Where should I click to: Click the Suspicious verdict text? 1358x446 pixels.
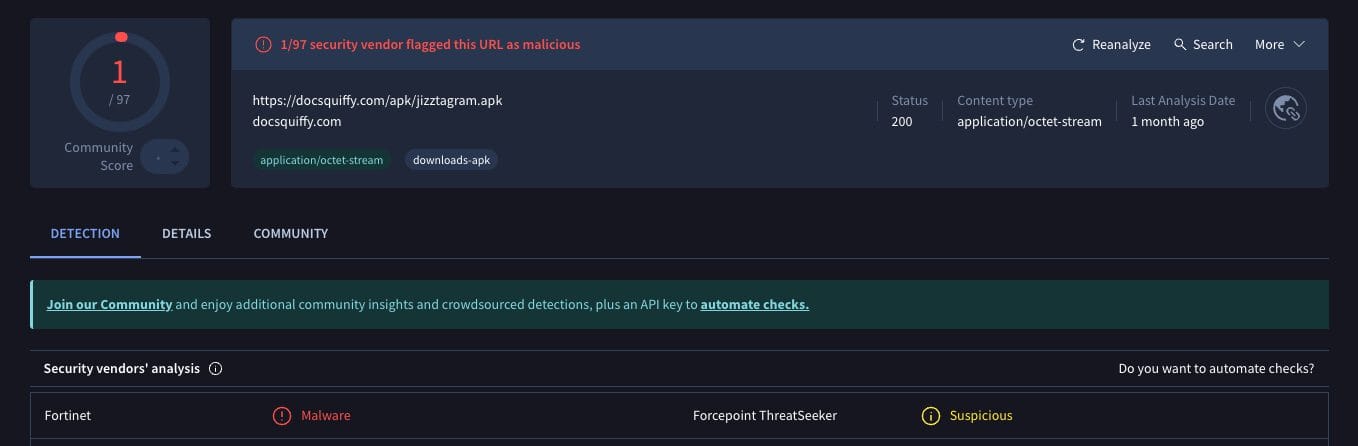point(981,416)
